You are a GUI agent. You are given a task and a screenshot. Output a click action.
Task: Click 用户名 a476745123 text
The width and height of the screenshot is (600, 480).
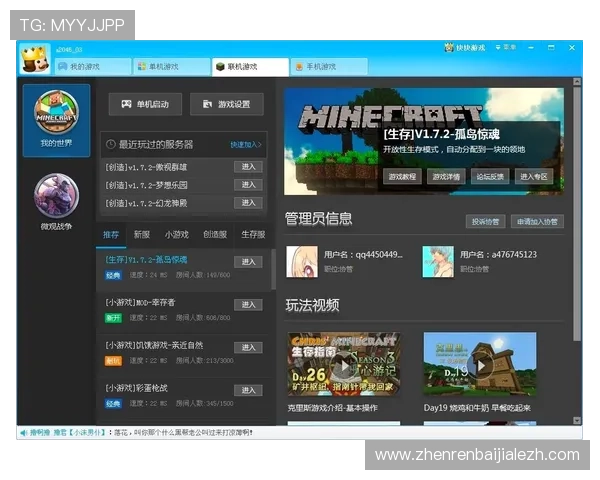coord(498,255)
